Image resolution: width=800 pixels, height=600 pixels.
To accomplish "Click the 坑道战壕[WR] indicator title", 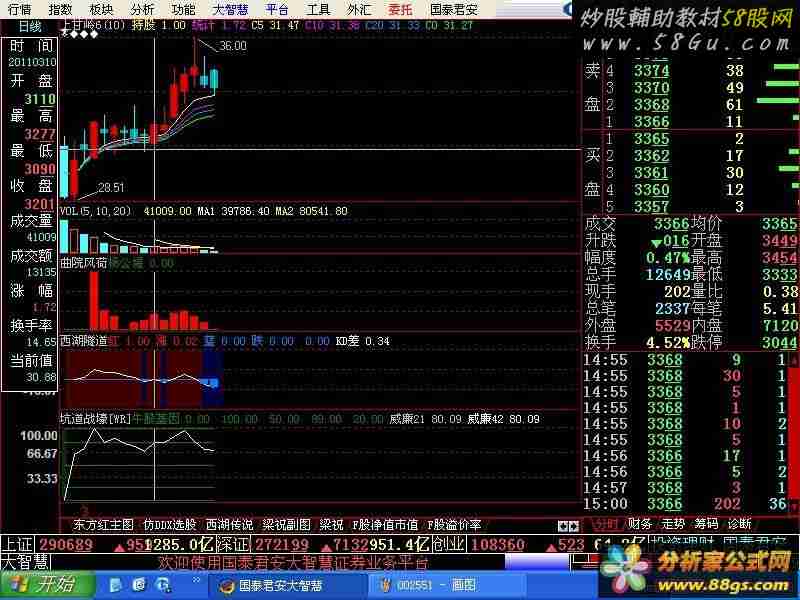I will point(95,419).
